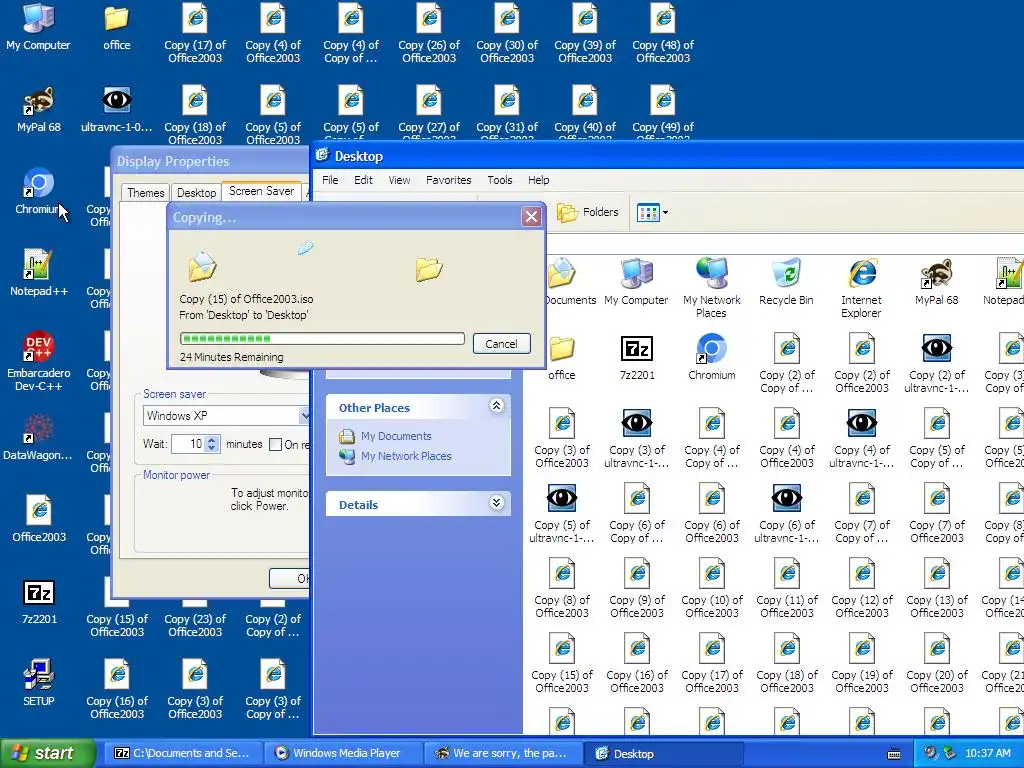
Task: Open the on-screen keyboard tray icon
Action: point(894,754)
